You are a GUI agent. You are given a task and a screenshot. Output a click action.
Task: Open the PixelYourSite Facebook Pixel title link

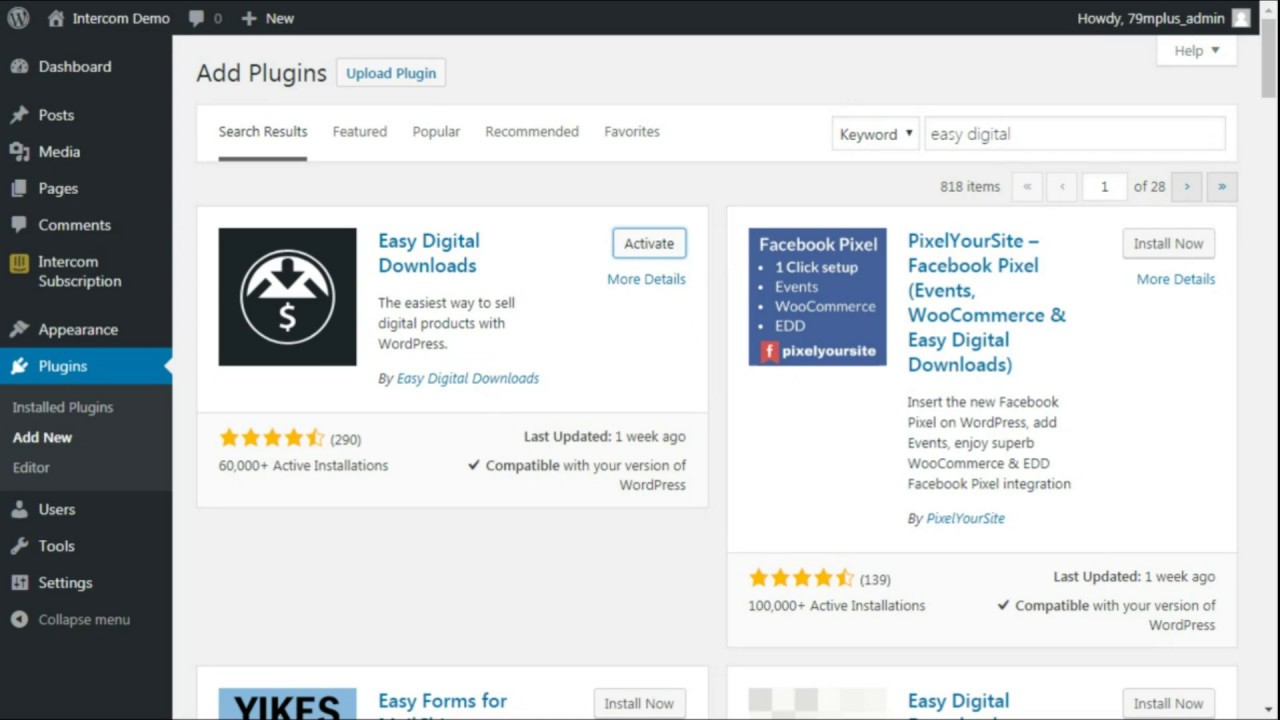[x=987, y=303]
